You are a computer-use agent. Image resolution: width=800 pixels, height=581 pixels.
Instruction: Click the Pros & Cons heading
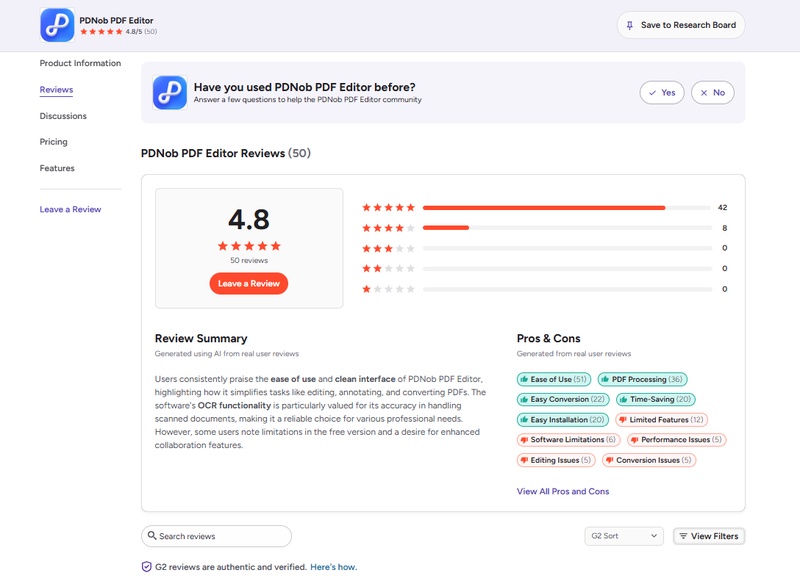coord(548,339)
